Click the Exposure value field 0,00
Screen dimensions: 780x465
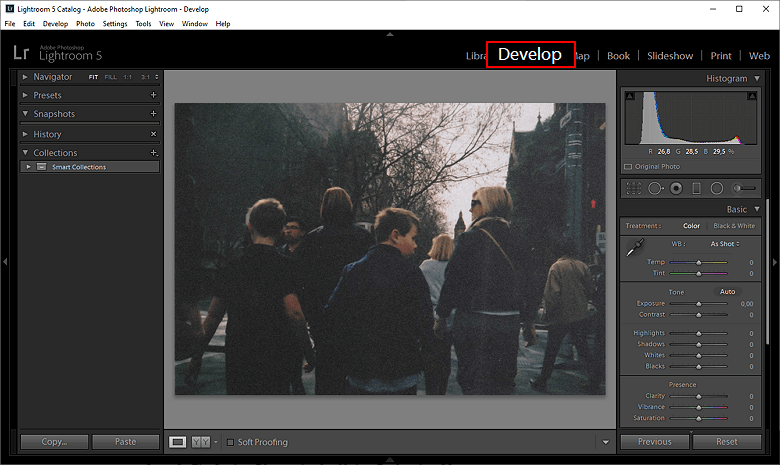(747, 304)
